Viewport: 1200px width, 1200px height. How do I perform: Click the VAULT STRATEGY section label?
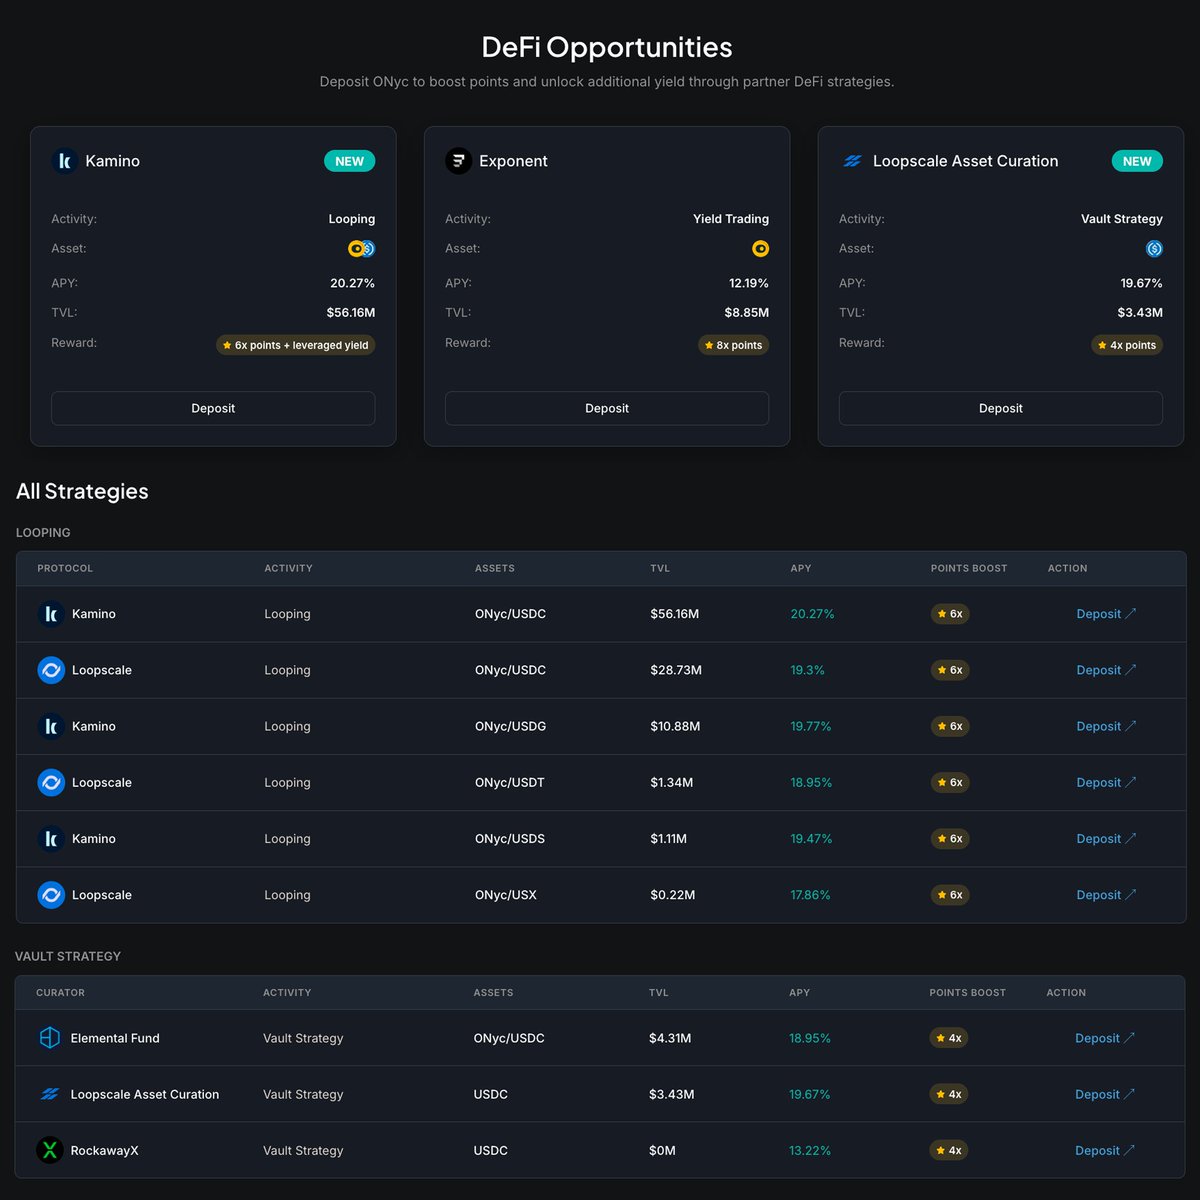point(68,956)
